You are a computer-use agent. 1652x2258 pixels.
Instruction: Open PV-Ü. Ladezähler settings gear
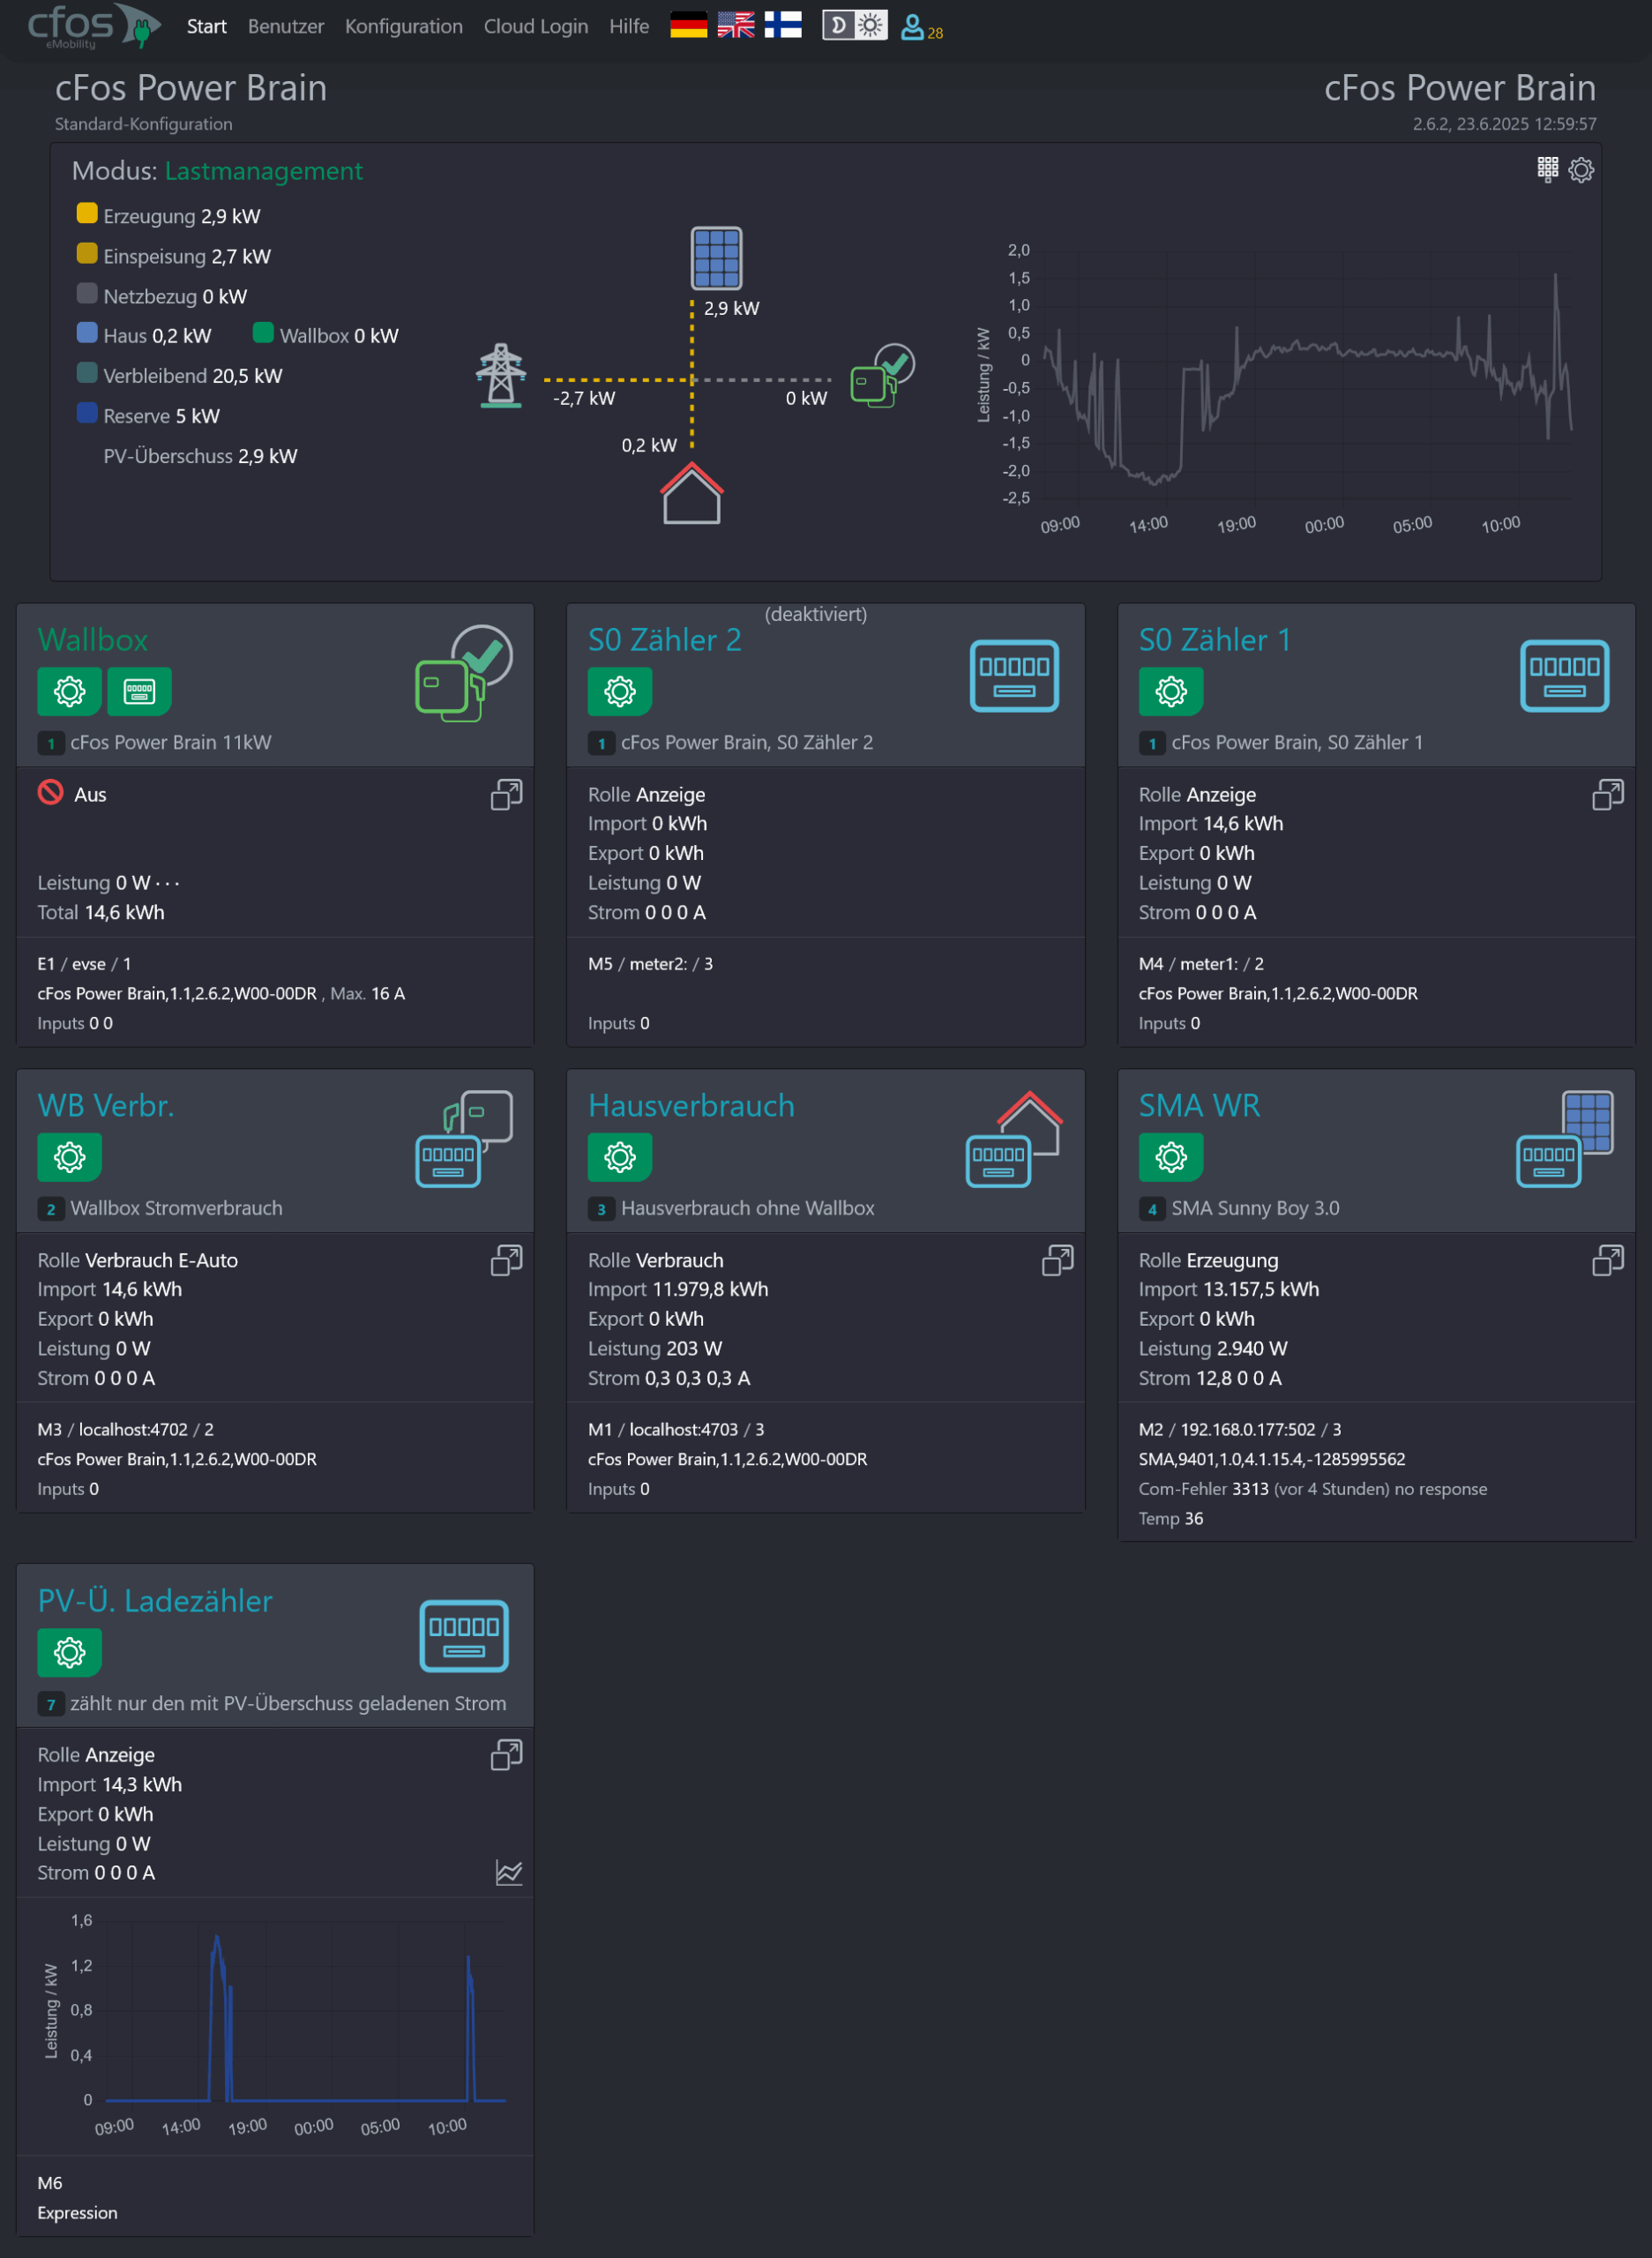(x=69, y=1652)
